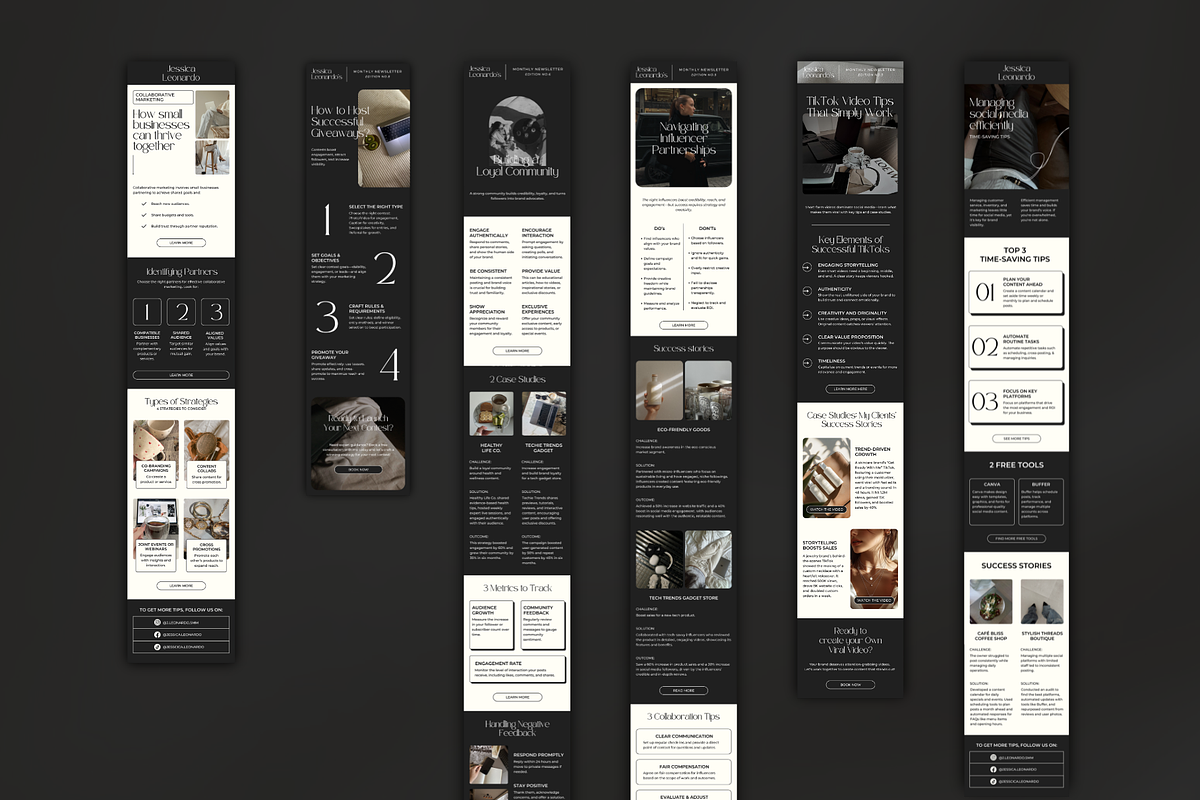
Task: Click the arrow icon beside Creativity and Originality
Action: tap(807, 314)
